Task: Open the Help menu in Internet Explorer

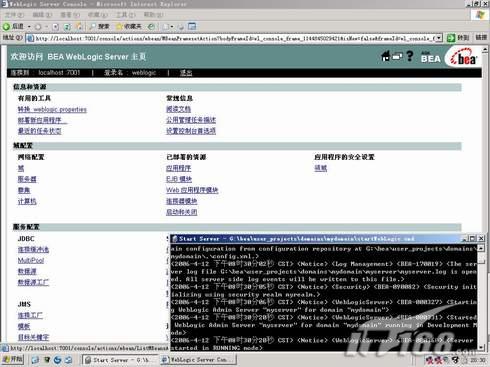Action: pyautogui.click(x=153, y=15)
